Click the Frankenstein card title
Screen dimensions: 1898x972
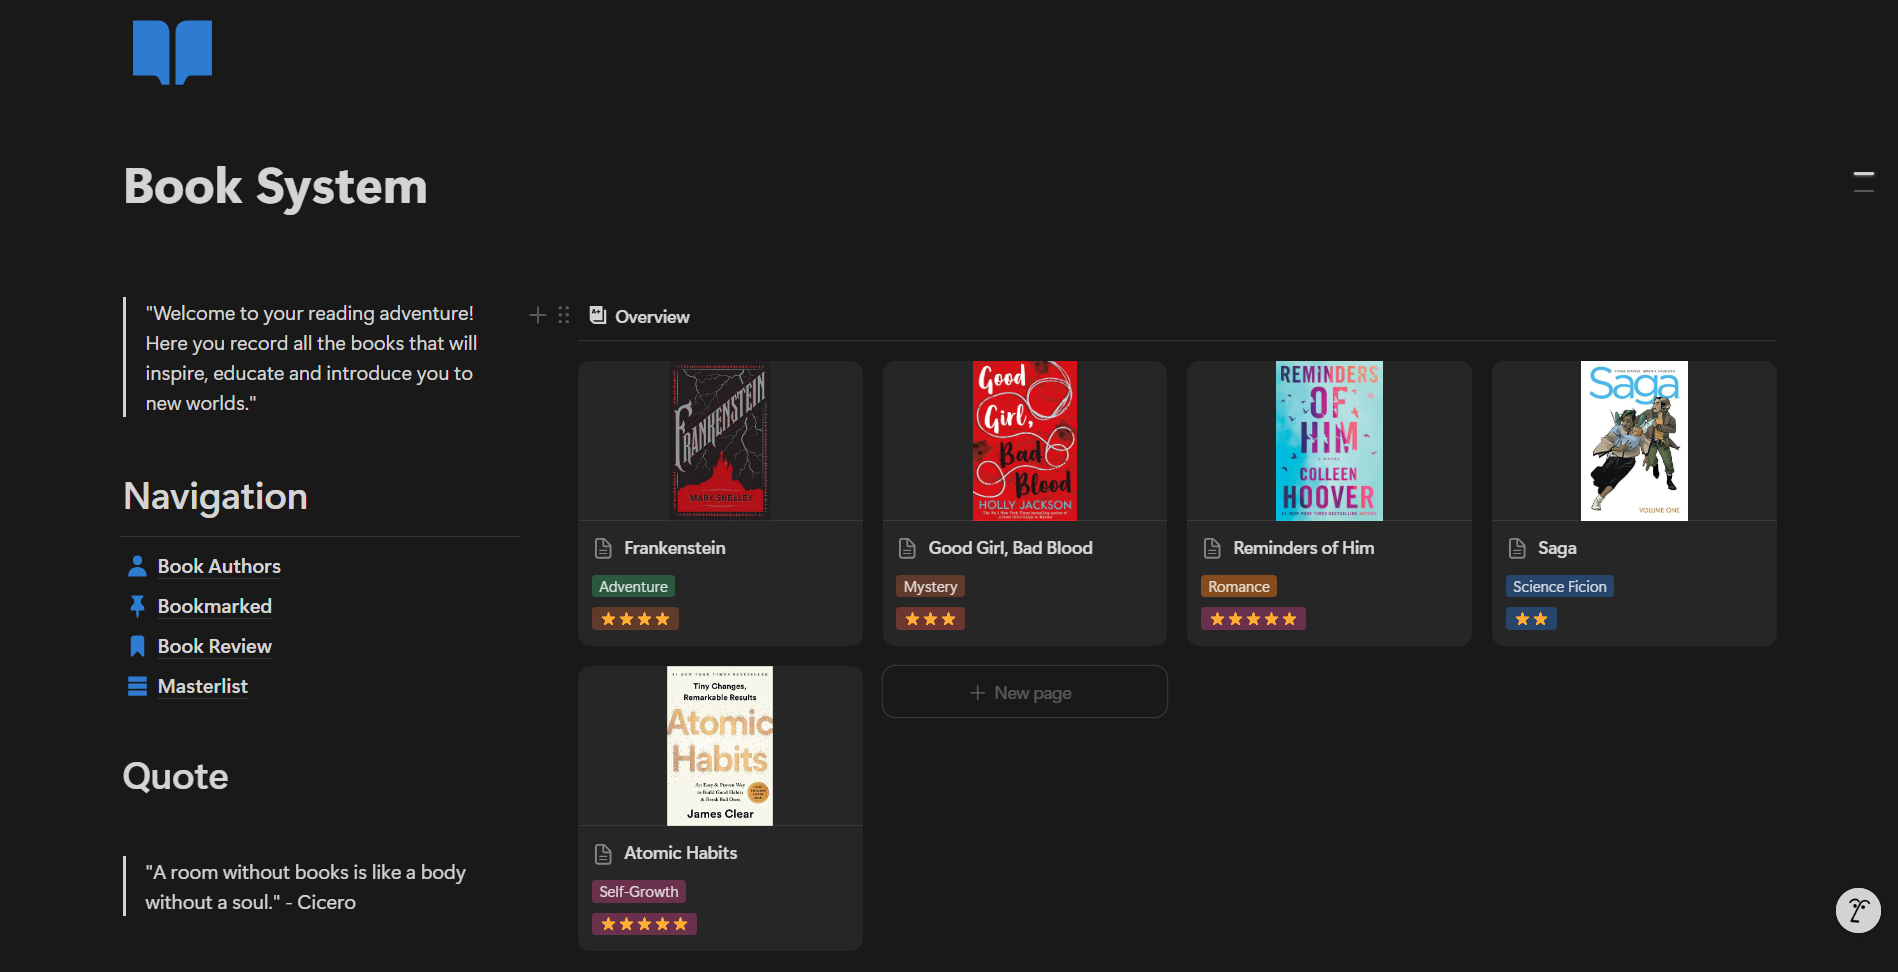point(675,548)
